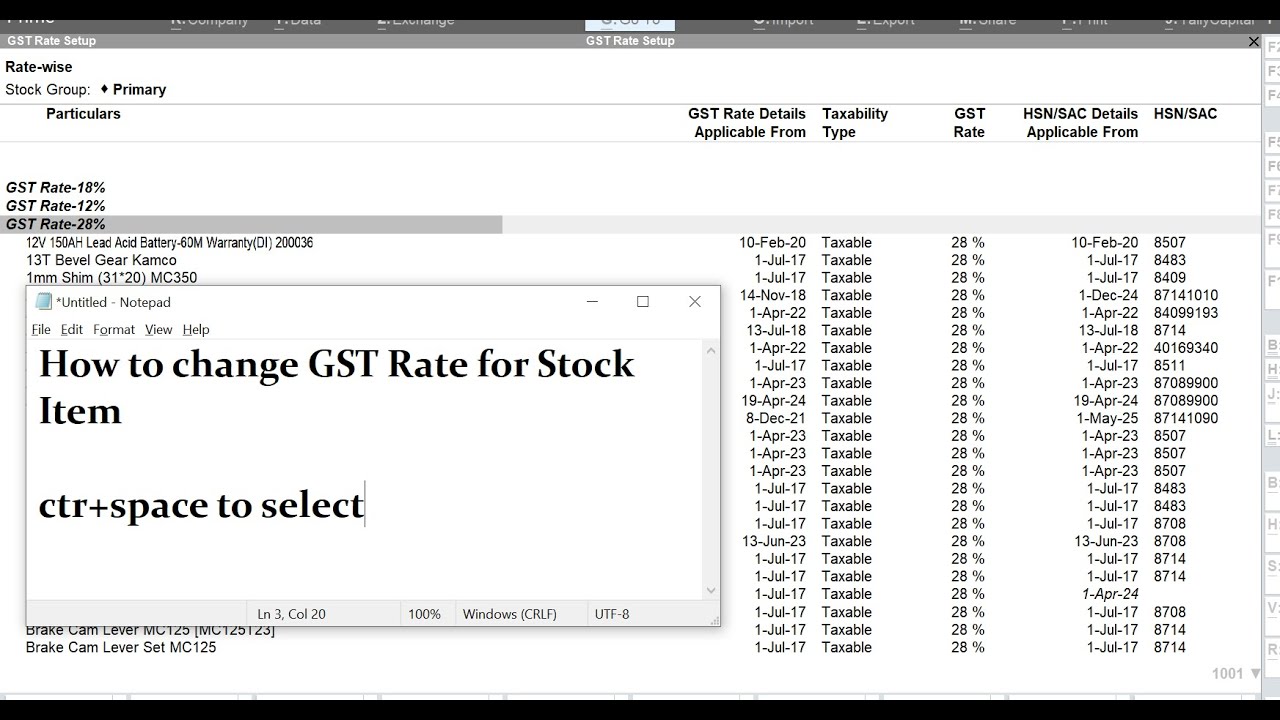Image resolution: width=1280 pixels, height=720 pixels.
Task: Expand the GST Rate-18% group
Action: pos(55,188)
